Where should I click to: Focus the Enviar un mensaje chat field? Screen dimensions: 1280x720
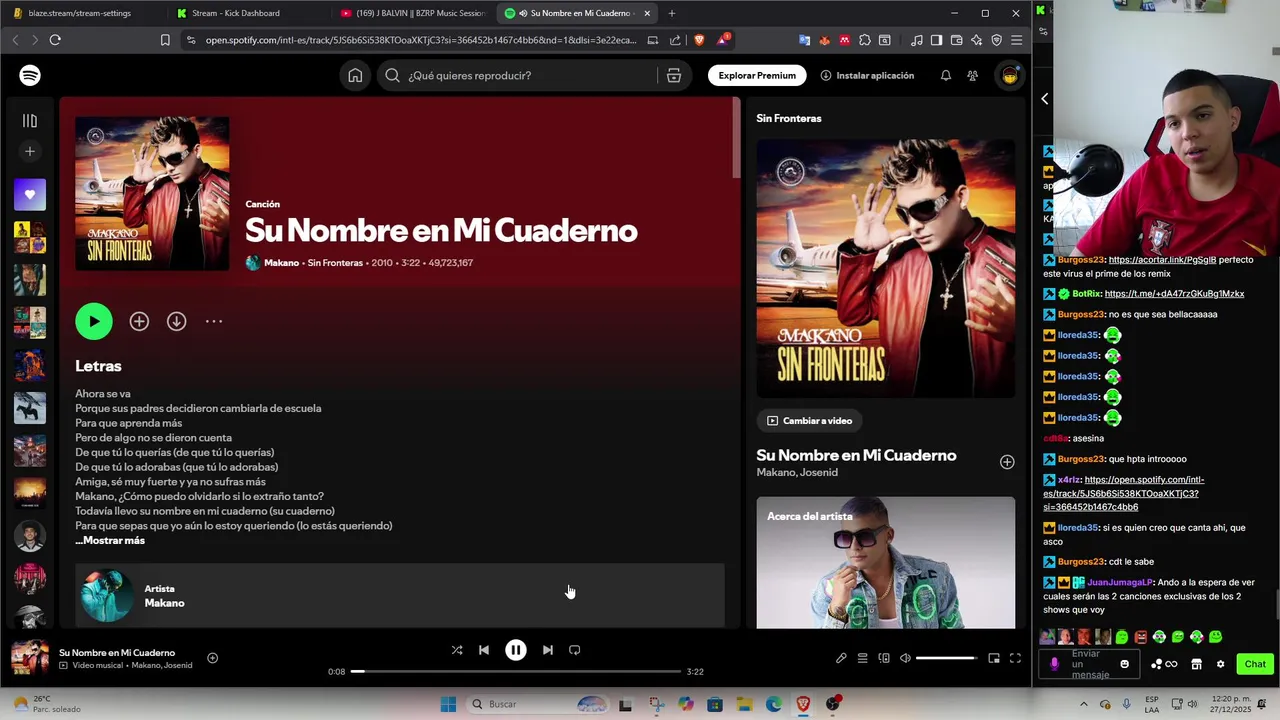(1087, 665)
